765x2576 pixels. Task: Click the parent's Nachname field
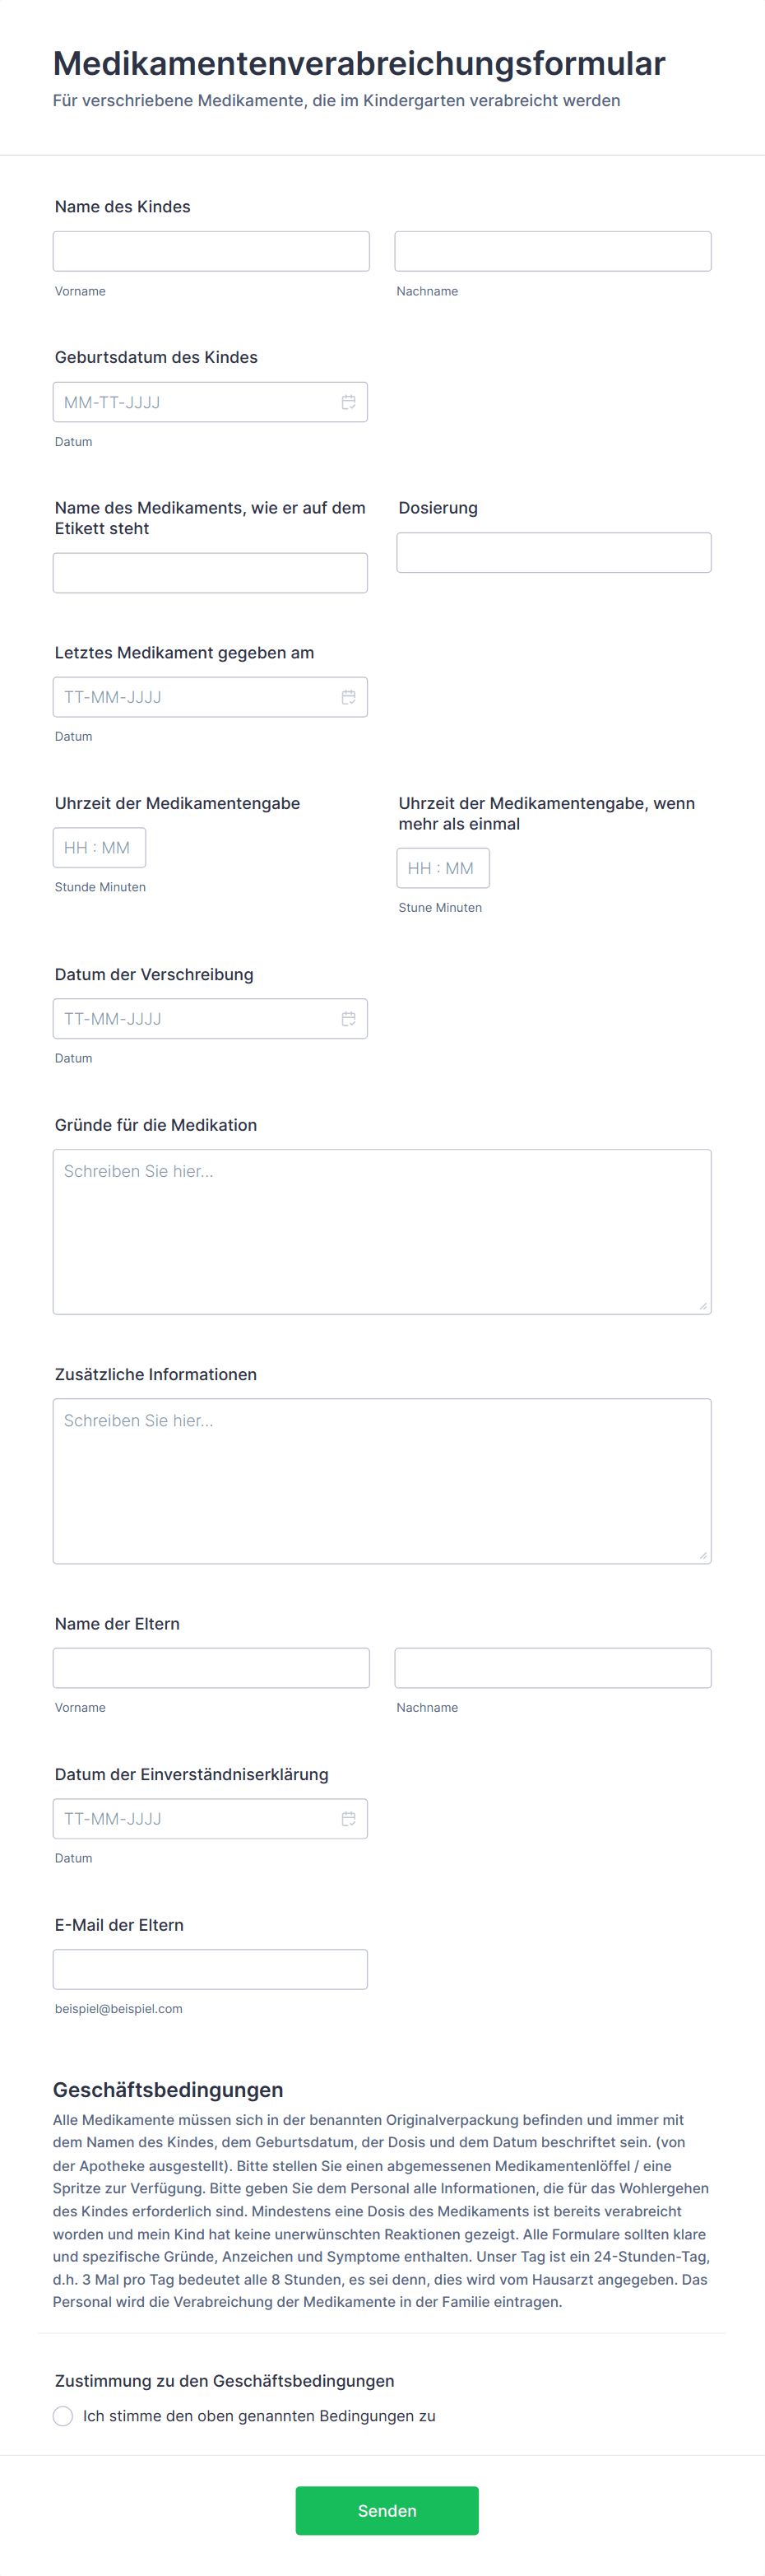coord(553,1668)
